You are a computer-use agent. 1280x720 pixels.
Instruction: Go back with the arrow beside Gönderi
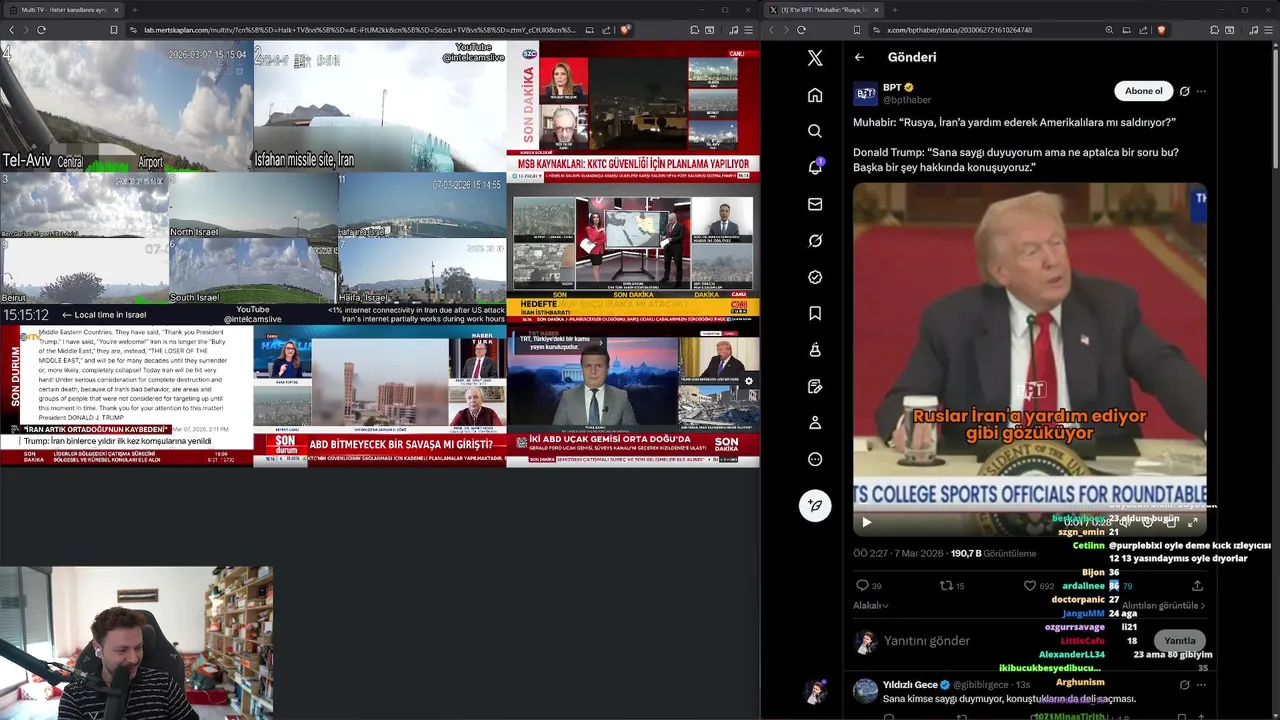859,57
